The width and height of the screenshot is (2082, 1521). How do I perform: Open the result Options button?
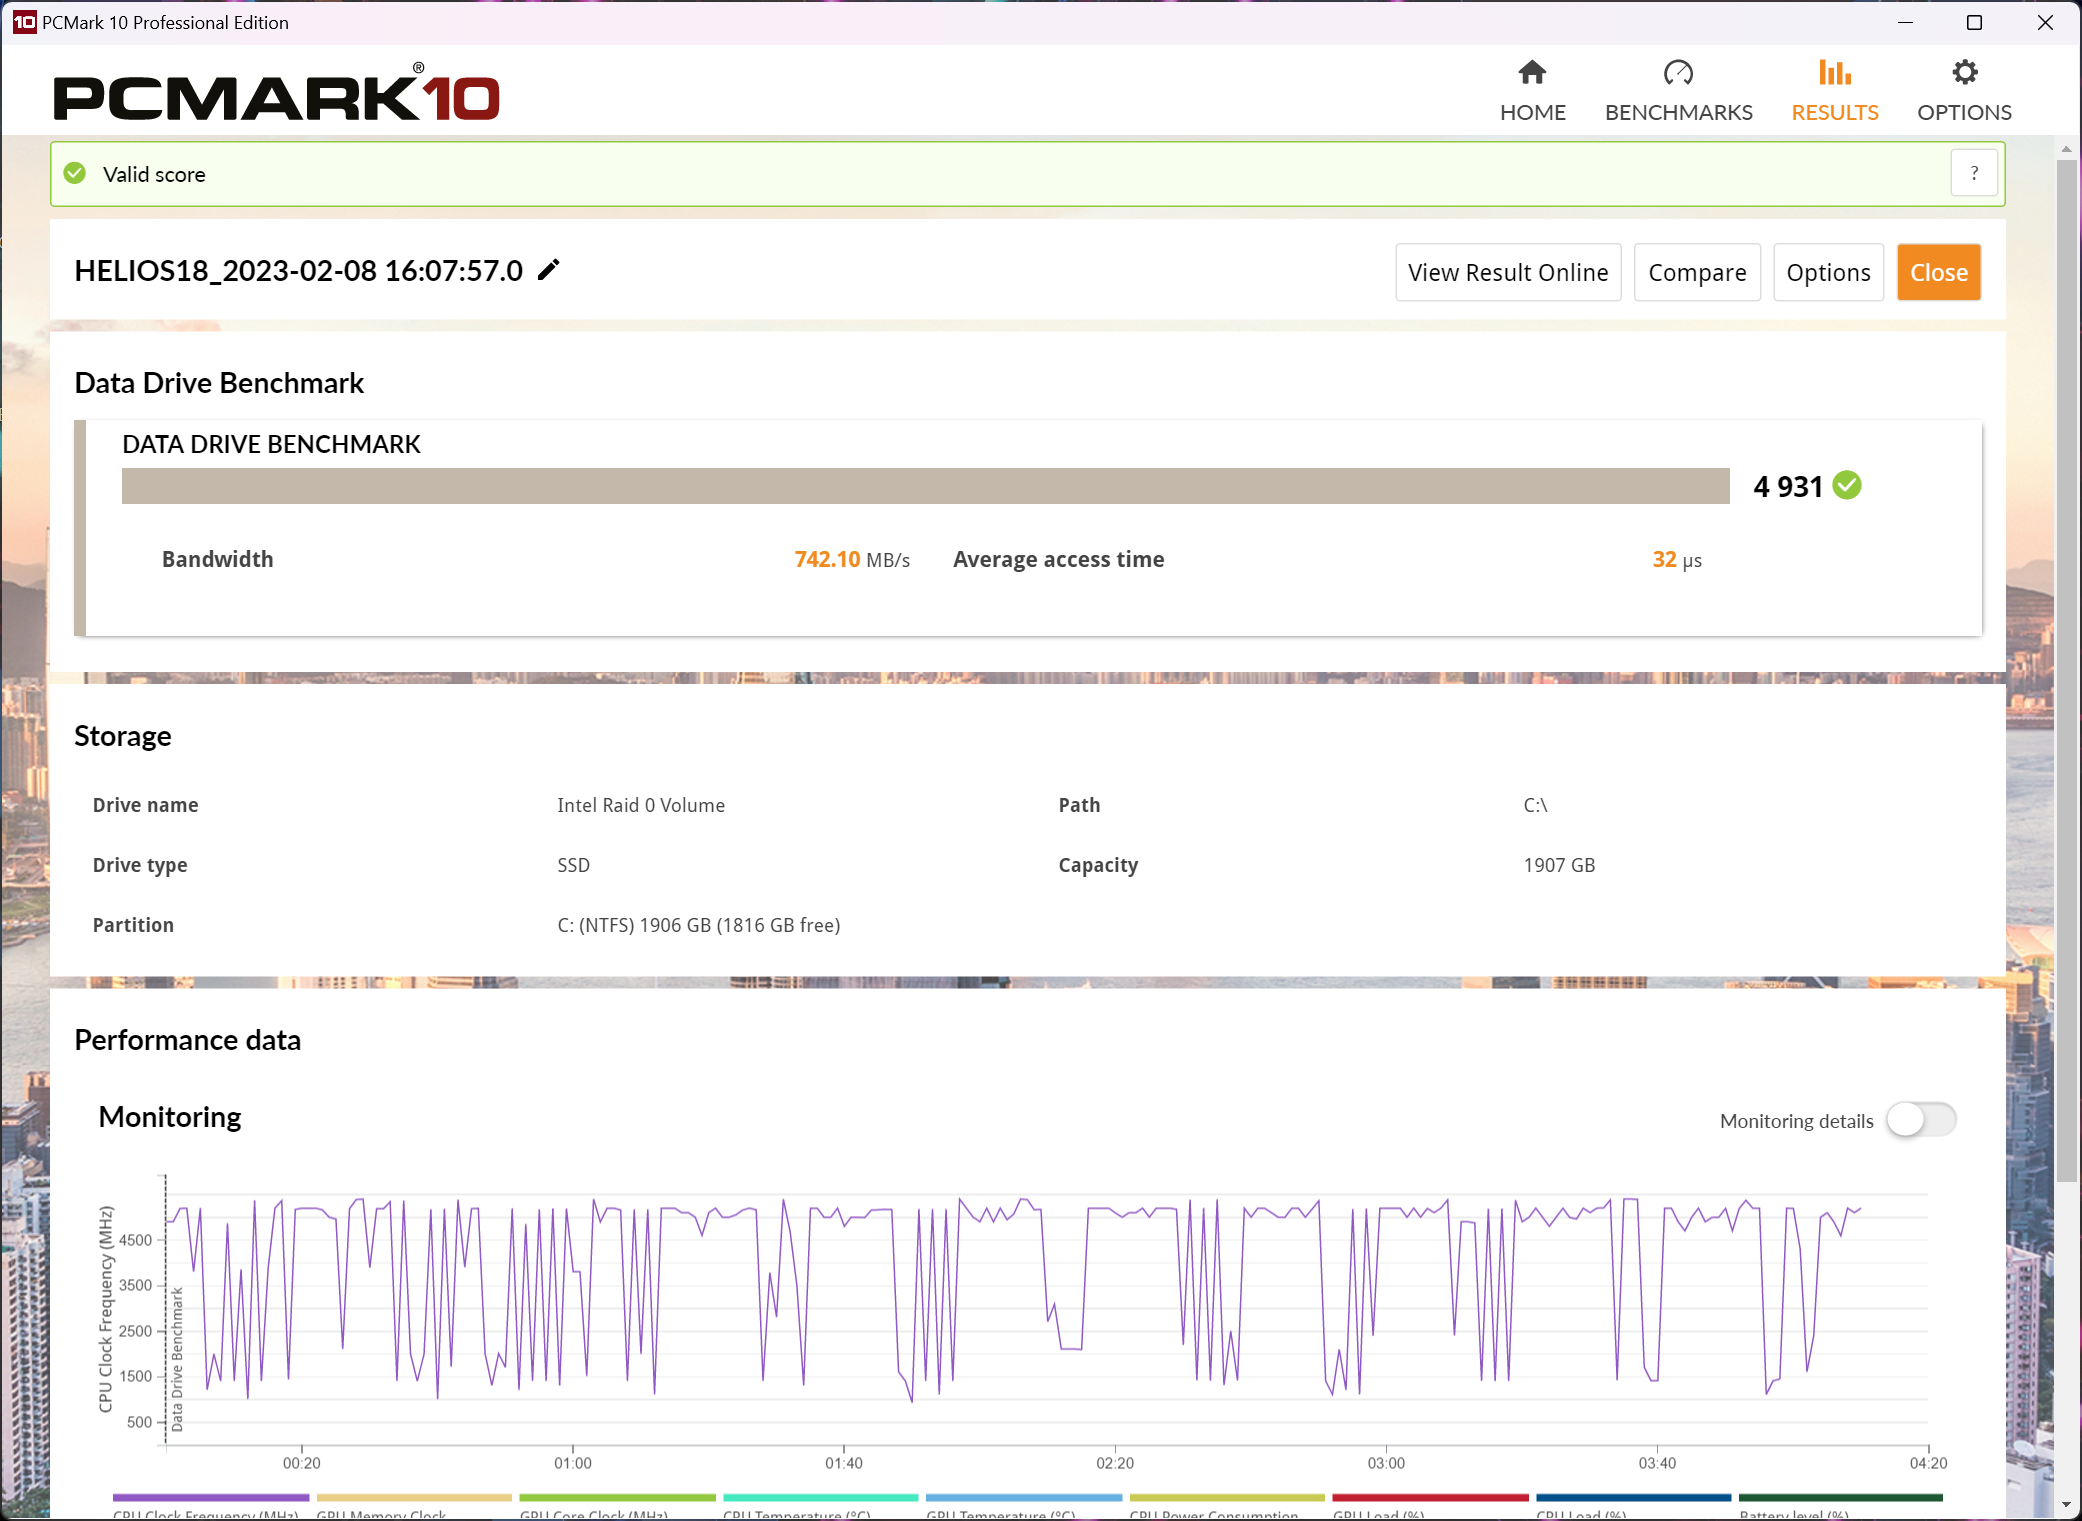coord(1827,272)
